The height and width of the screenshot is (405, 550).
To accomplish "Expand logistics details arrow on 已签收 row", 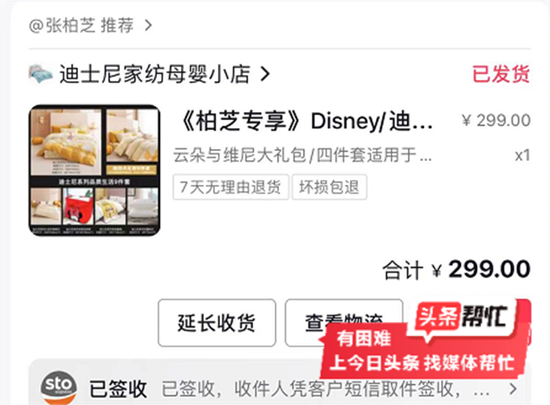I will [513, 389].
